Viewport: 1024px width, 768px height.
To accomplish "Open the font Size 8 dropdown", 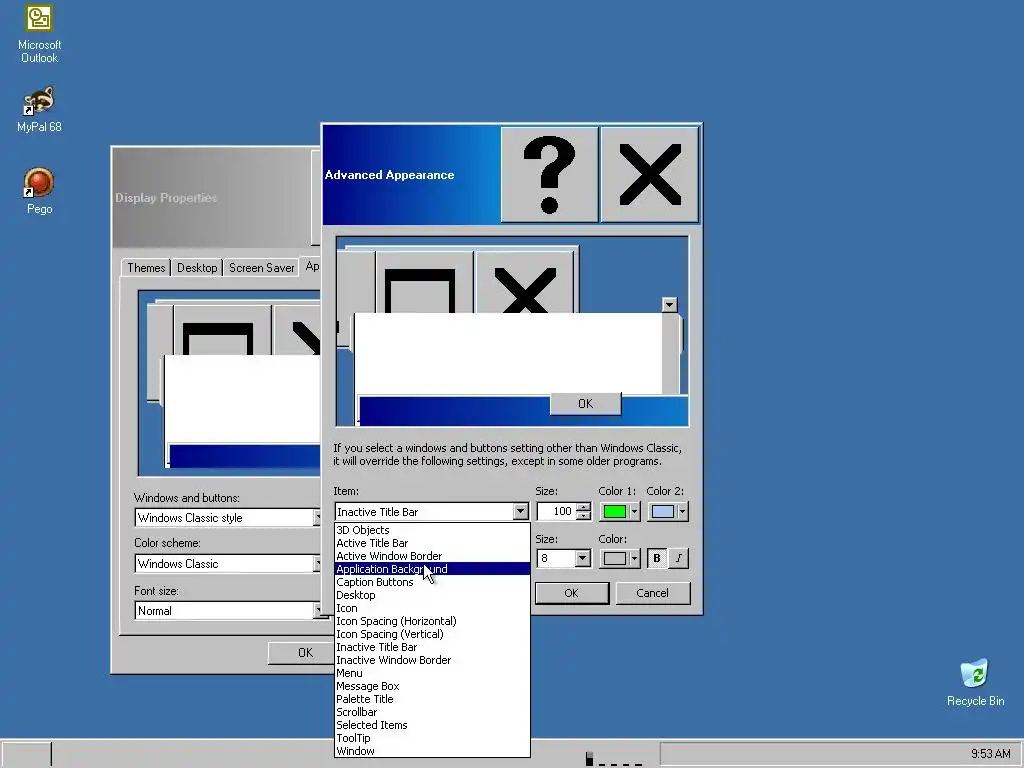I will click(583, 558).
